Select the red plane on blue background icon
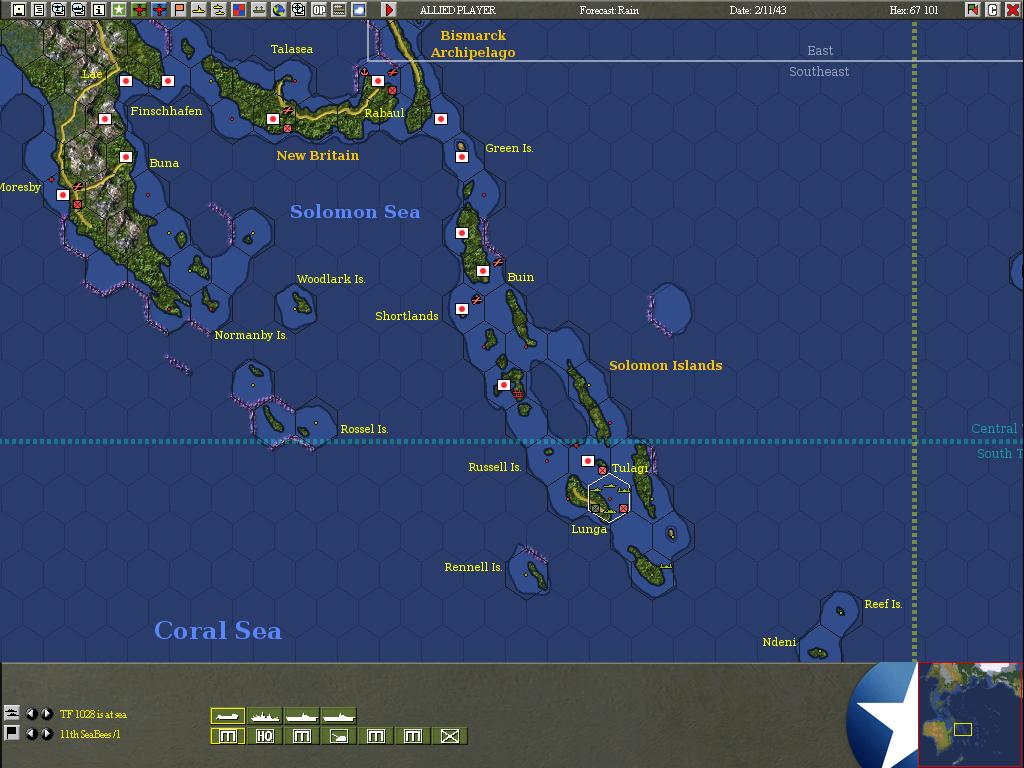 pyautogui.click(x=159, y=10)
